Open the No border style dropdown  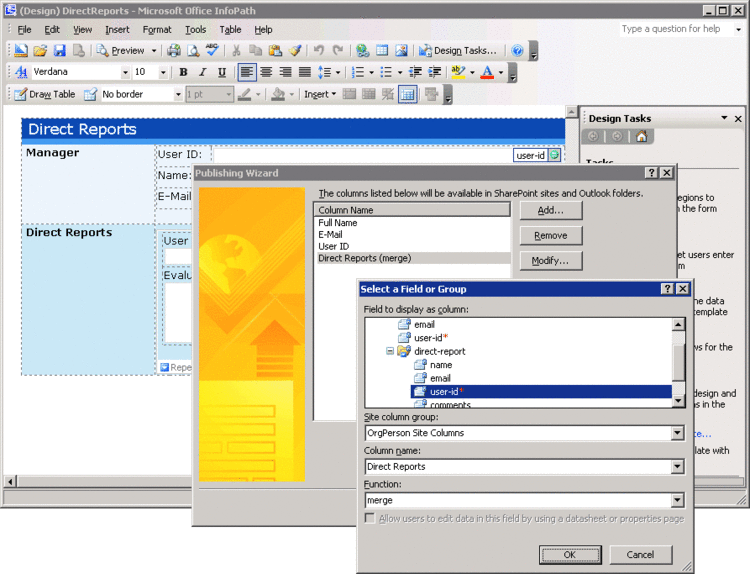[x=178, y=94]
